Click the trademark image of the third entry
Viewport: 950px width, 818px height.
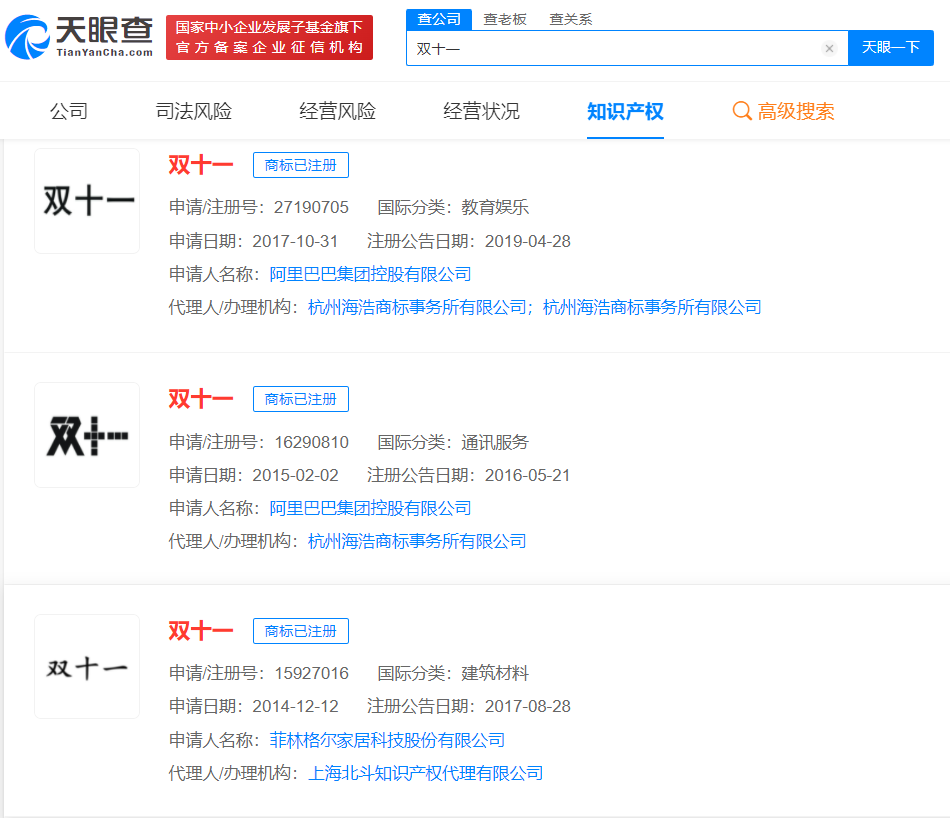click(x=86, y=666)
